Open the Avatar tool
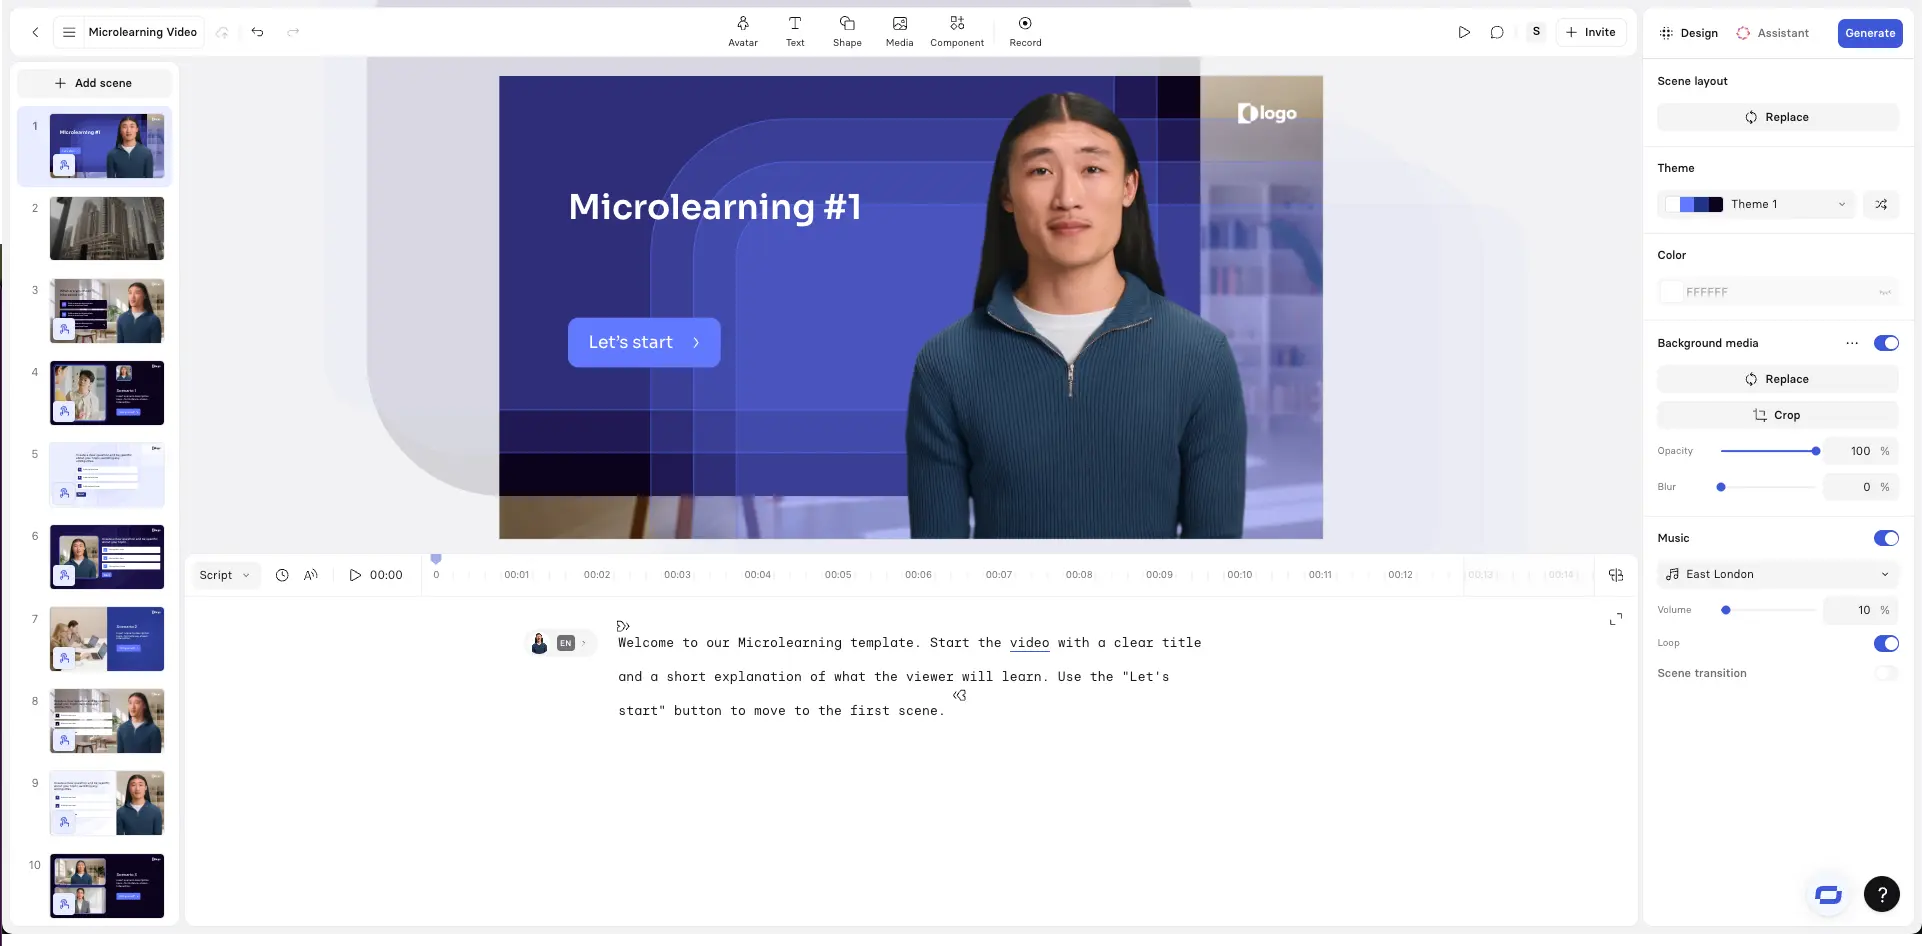Viewport: 1922px width, 946px height. [743, 32]
